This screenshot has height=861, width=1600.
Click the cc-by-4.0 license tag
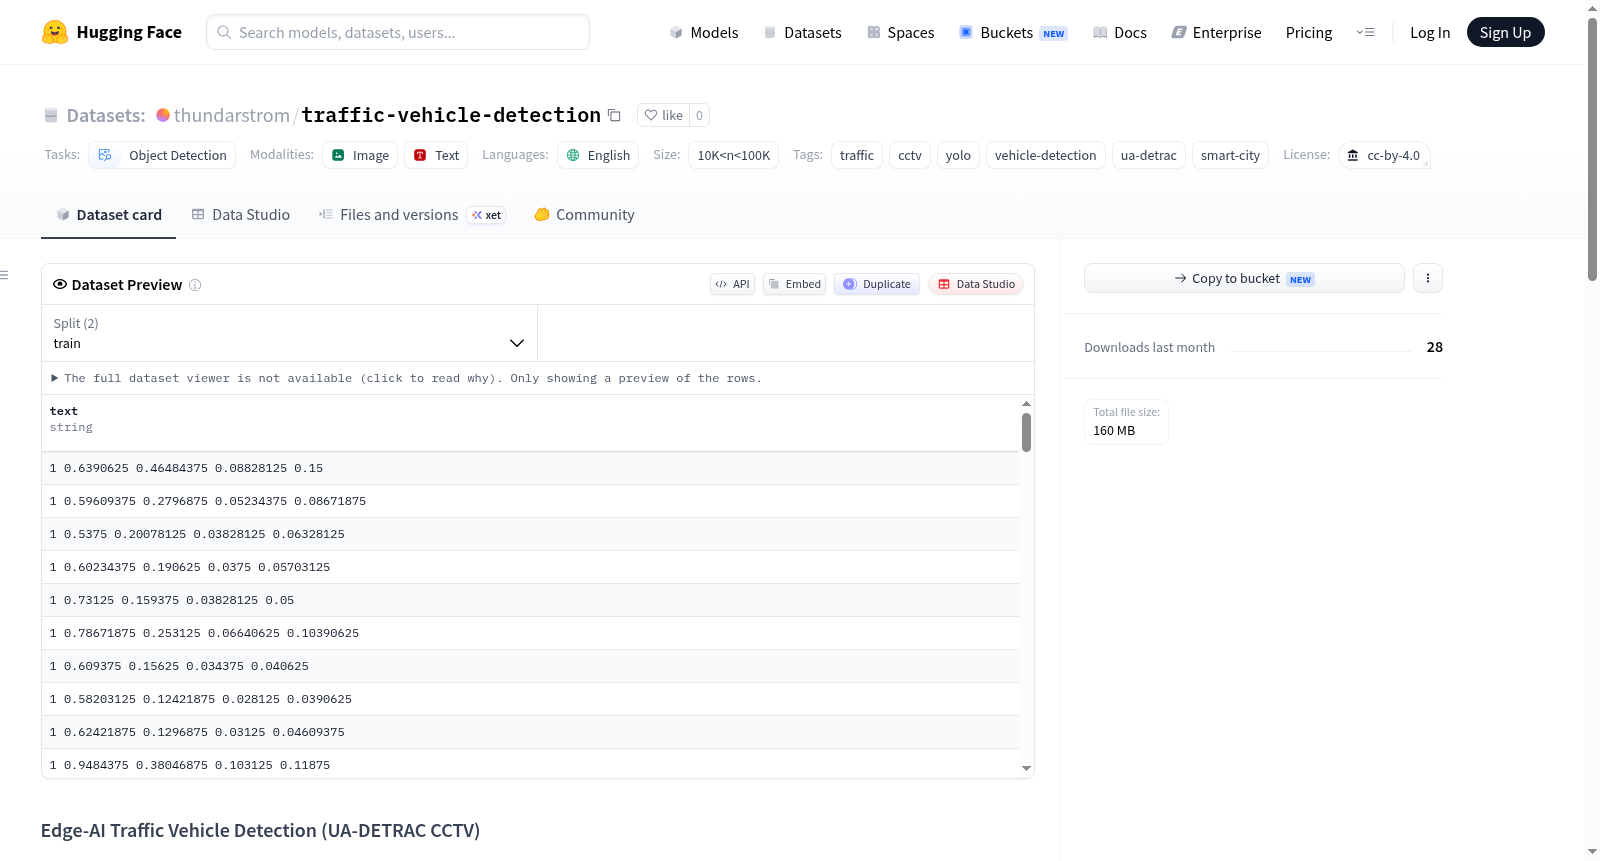coord(1384,155)
